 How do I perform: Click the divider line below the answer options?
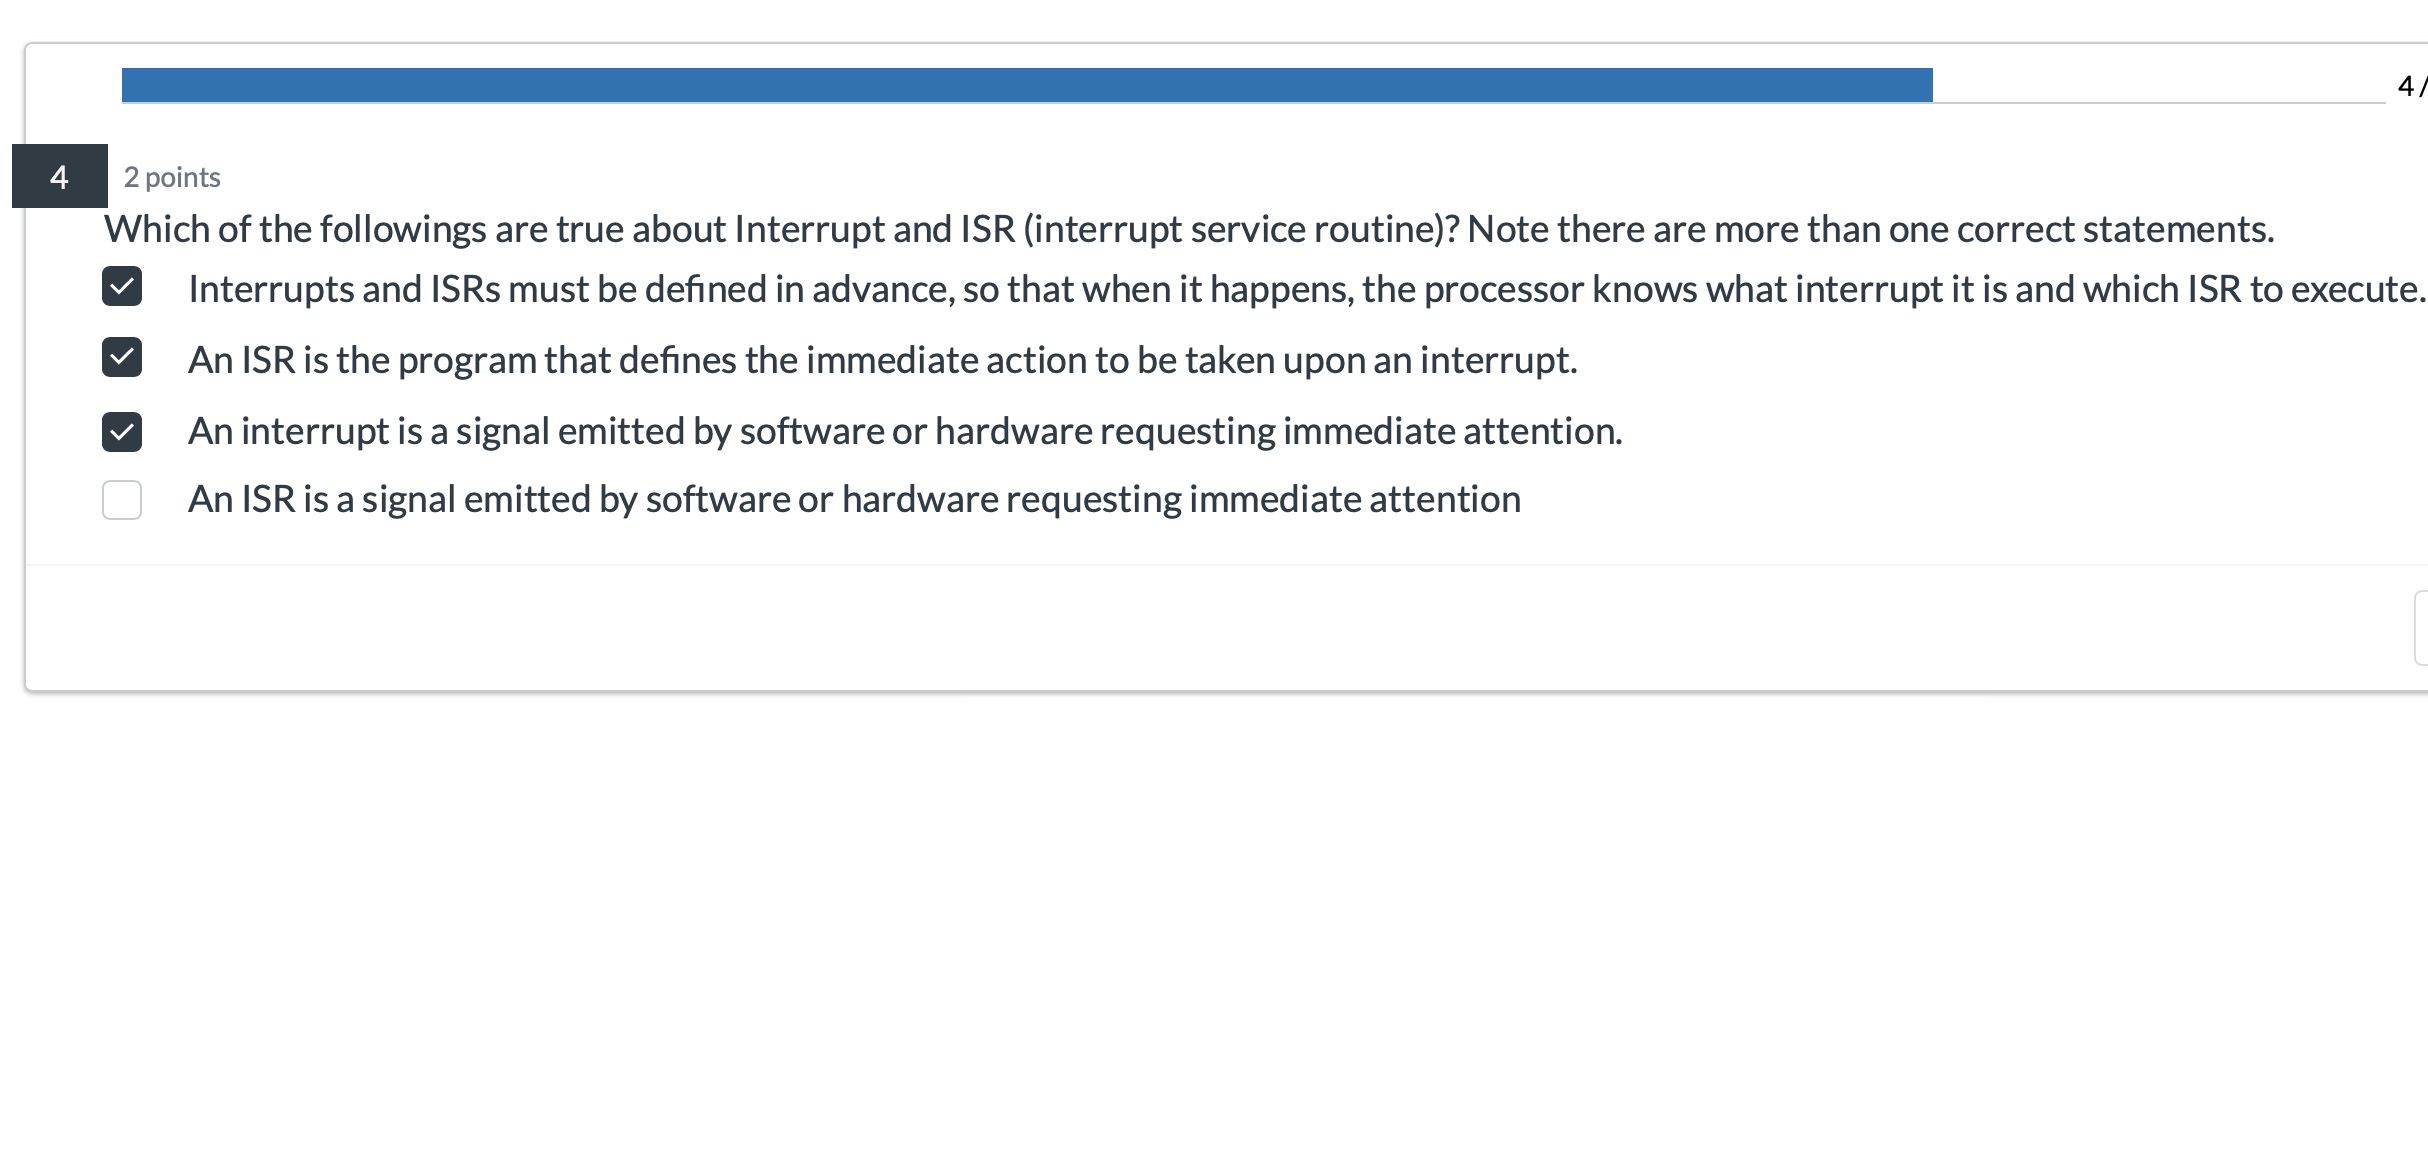[x=1200, y=563]
